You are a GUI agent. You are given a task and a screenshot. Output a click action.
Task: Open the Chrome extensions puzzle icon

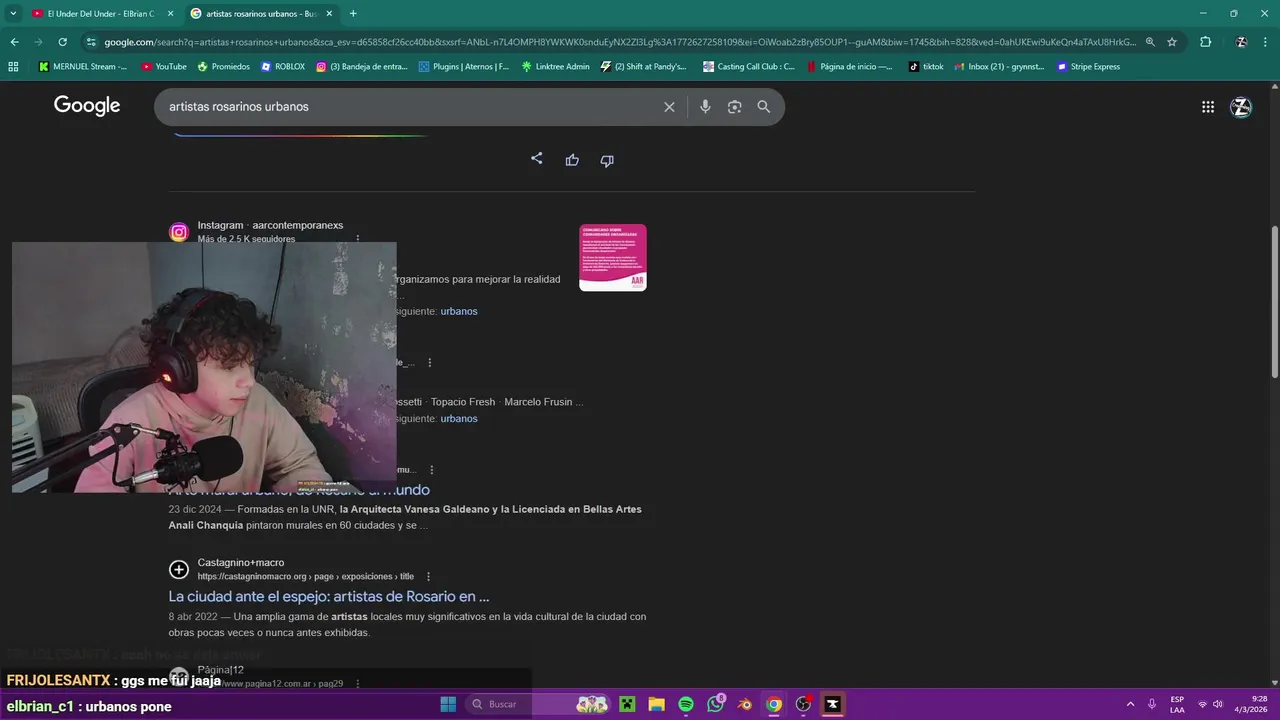click(x=1205, y=42)
